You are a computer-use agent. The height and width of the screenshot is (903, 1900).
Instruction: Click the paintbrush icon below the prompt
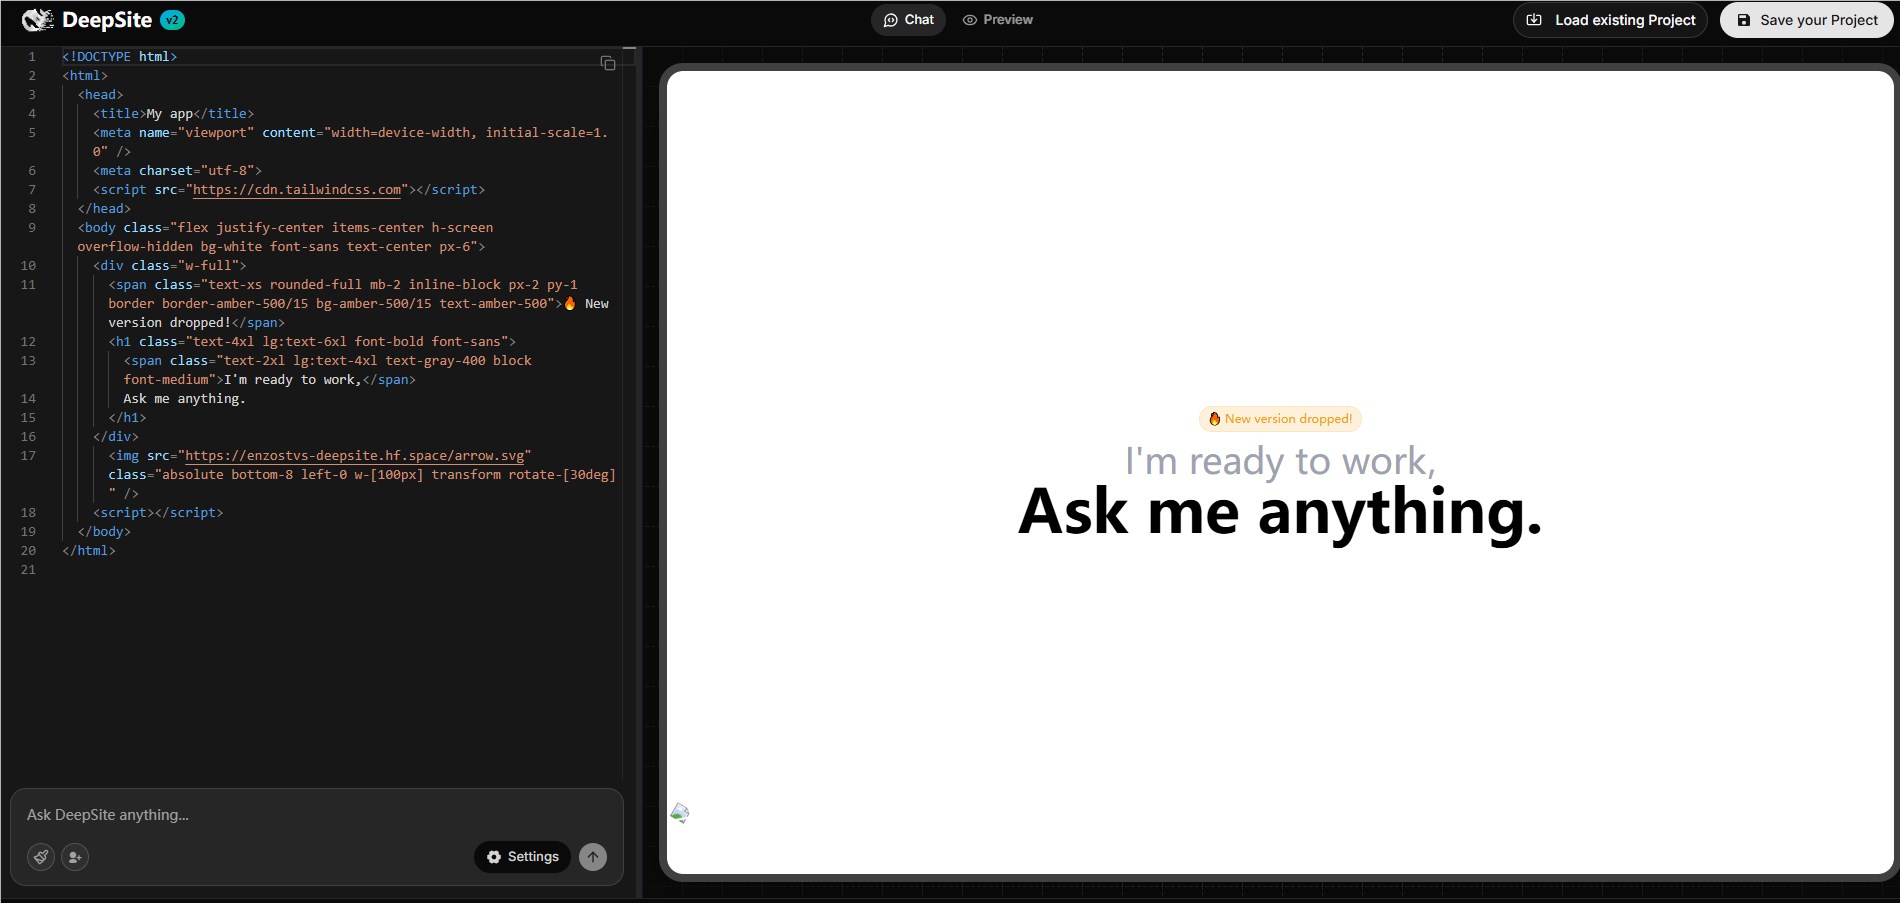click(41, 857)
